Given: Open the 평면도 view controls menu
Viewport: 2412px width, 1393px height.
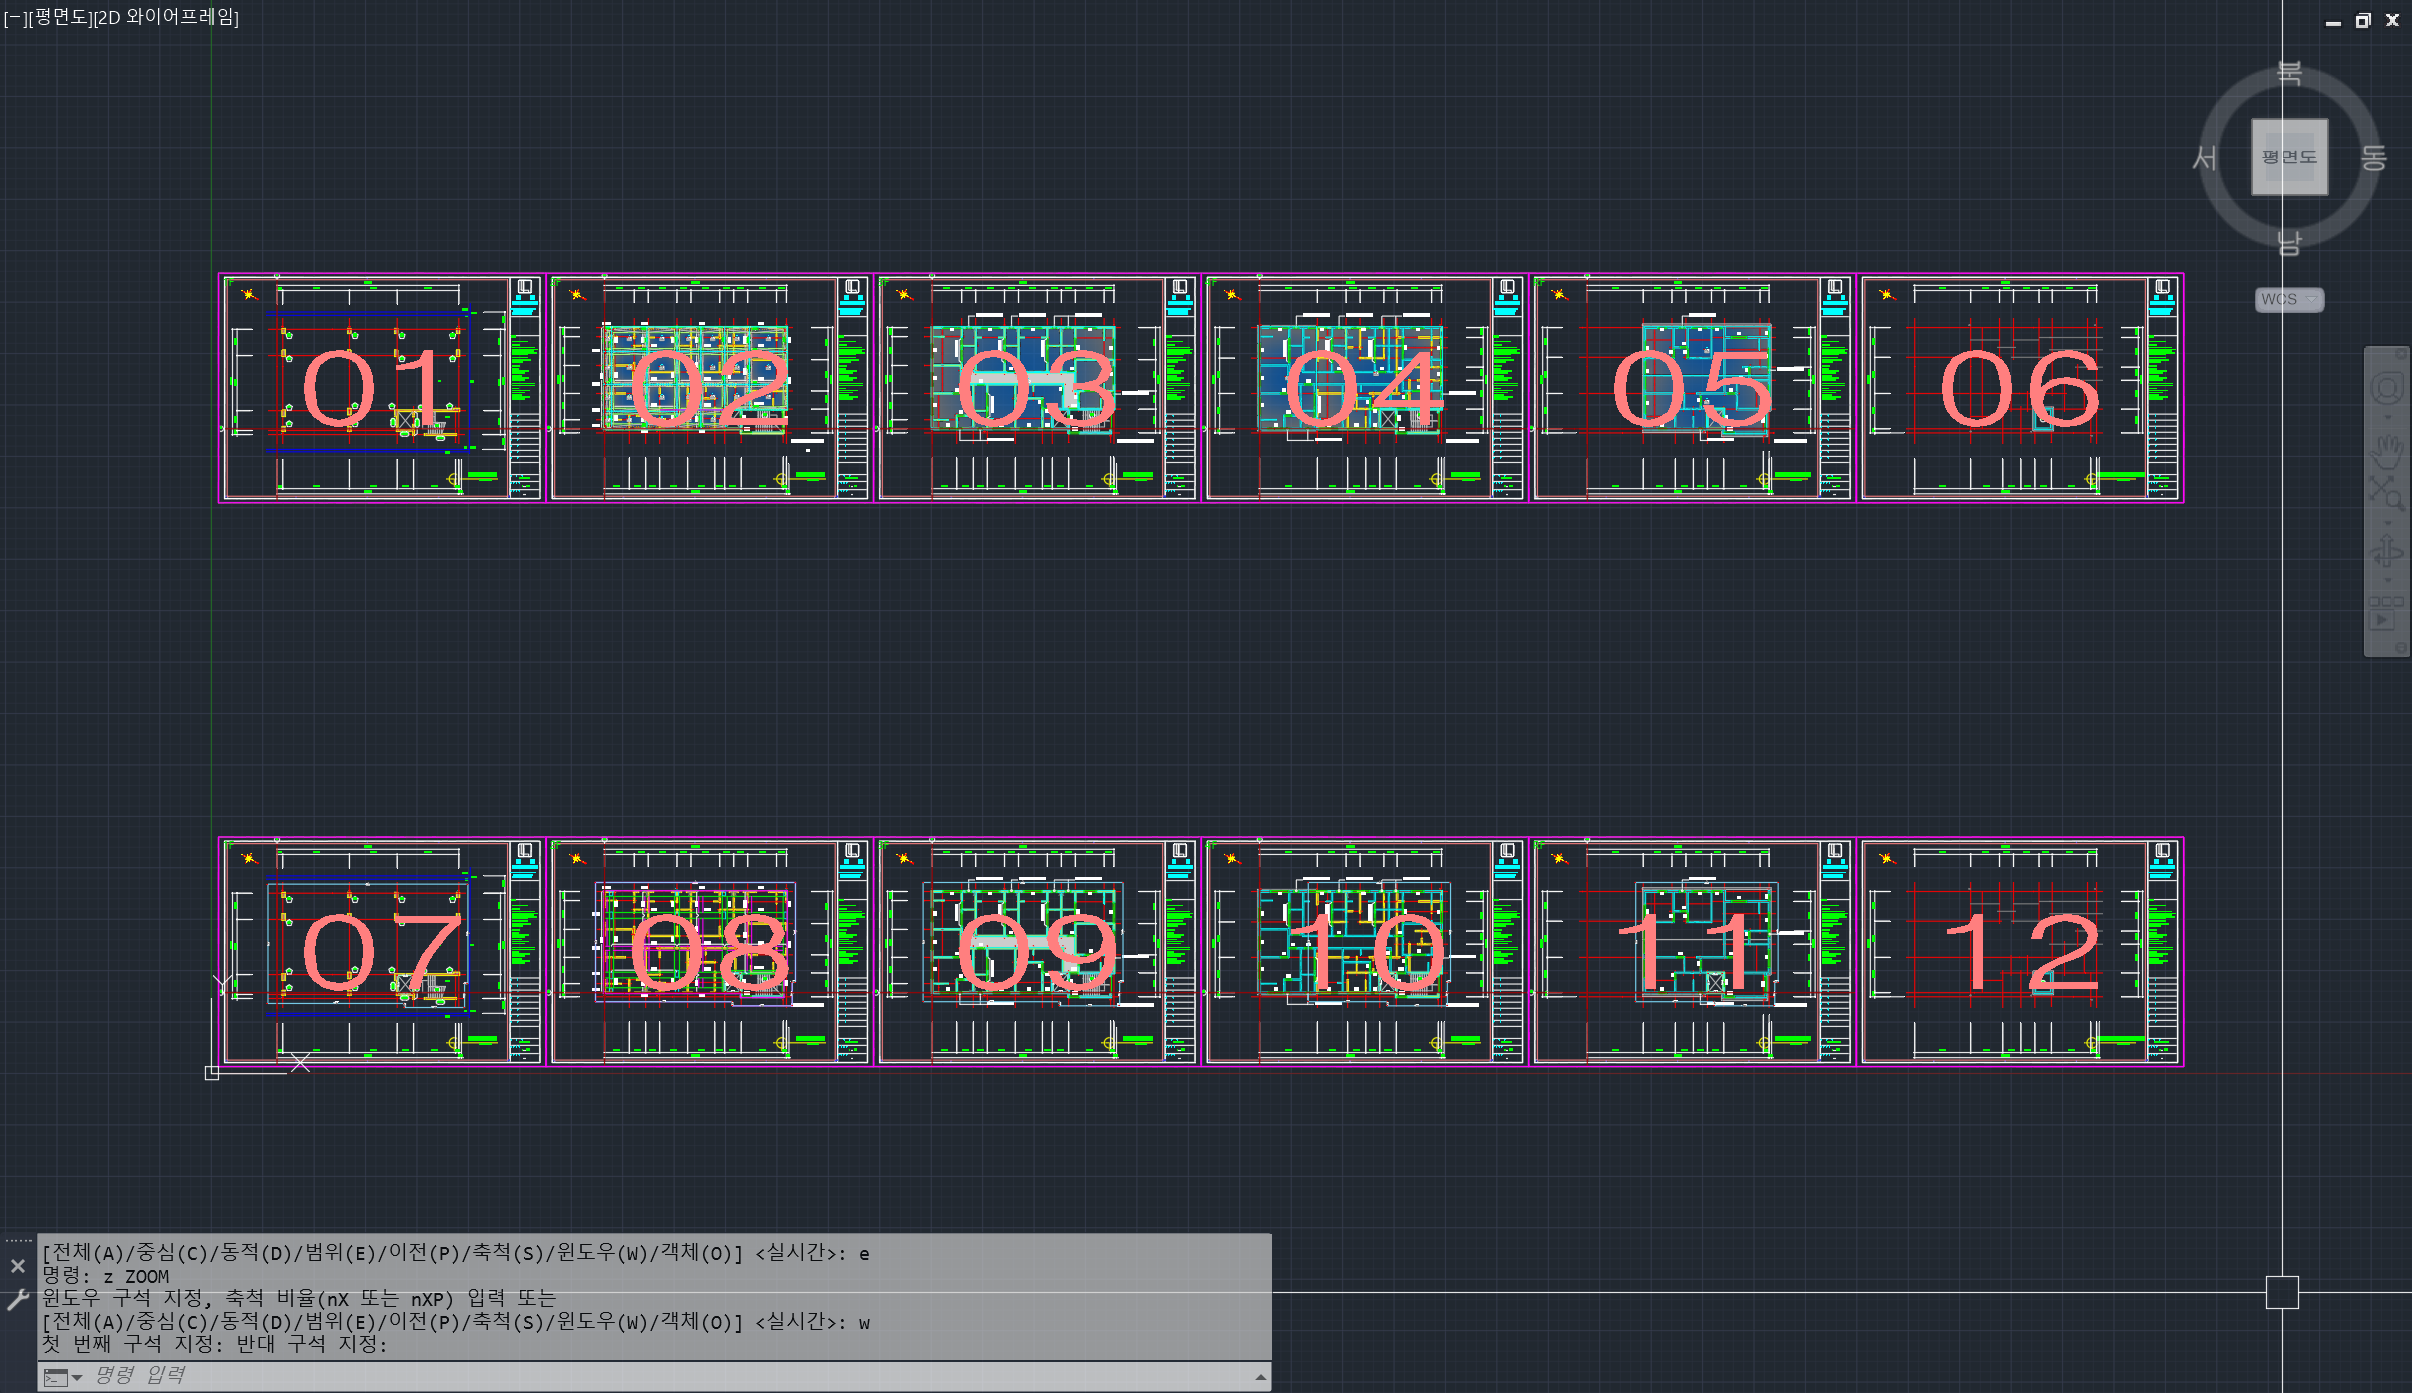Looking at the screenshot, I should pyautogui.click(x=59, y=17).
